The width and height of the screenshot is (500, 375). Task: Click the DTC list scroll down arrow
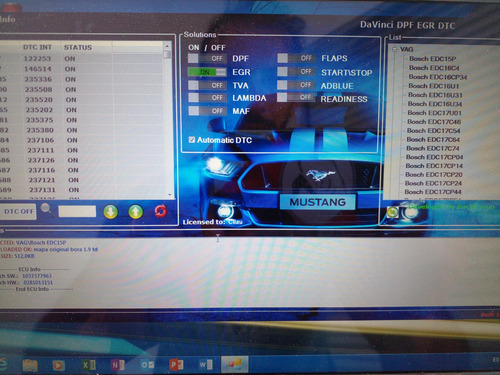[170, 195]
